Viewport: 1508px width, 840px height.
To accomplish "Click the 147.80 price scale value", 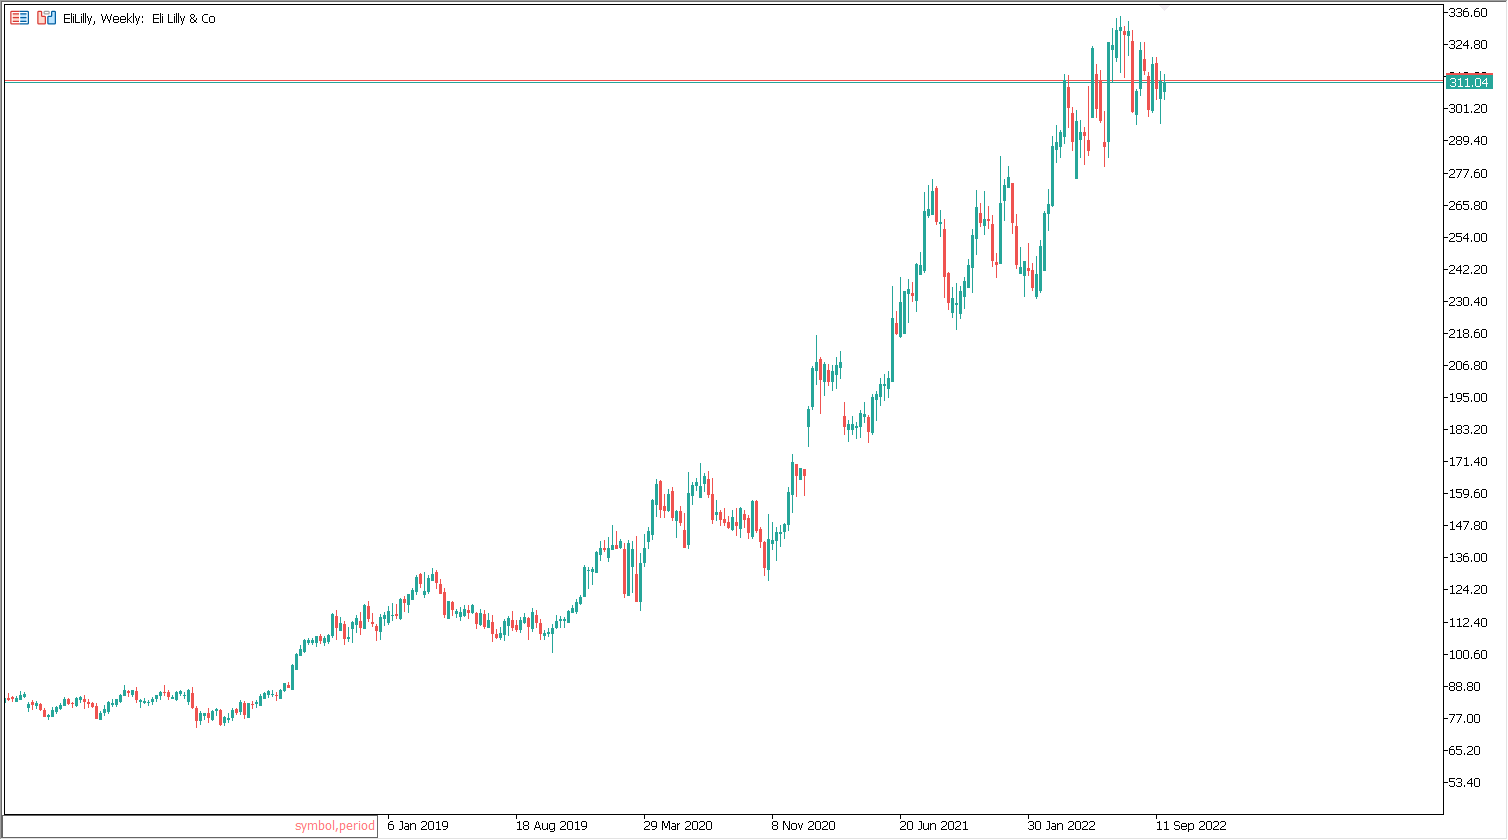I will click(1469, 526).
